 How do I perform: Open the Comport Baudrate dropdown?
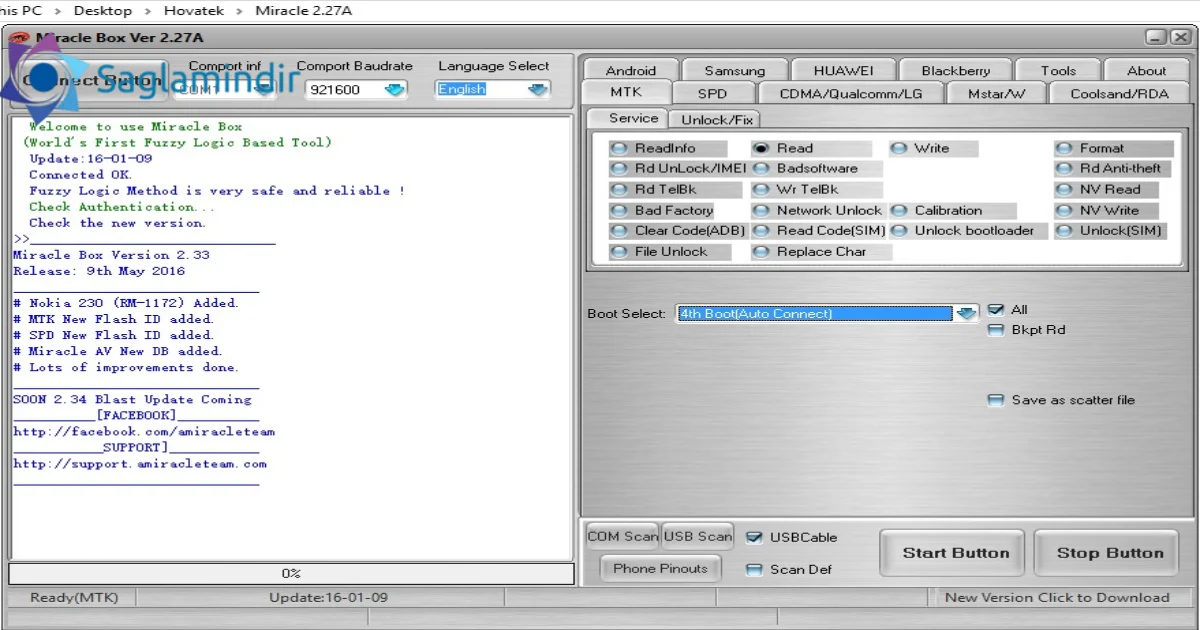[394, 89]
